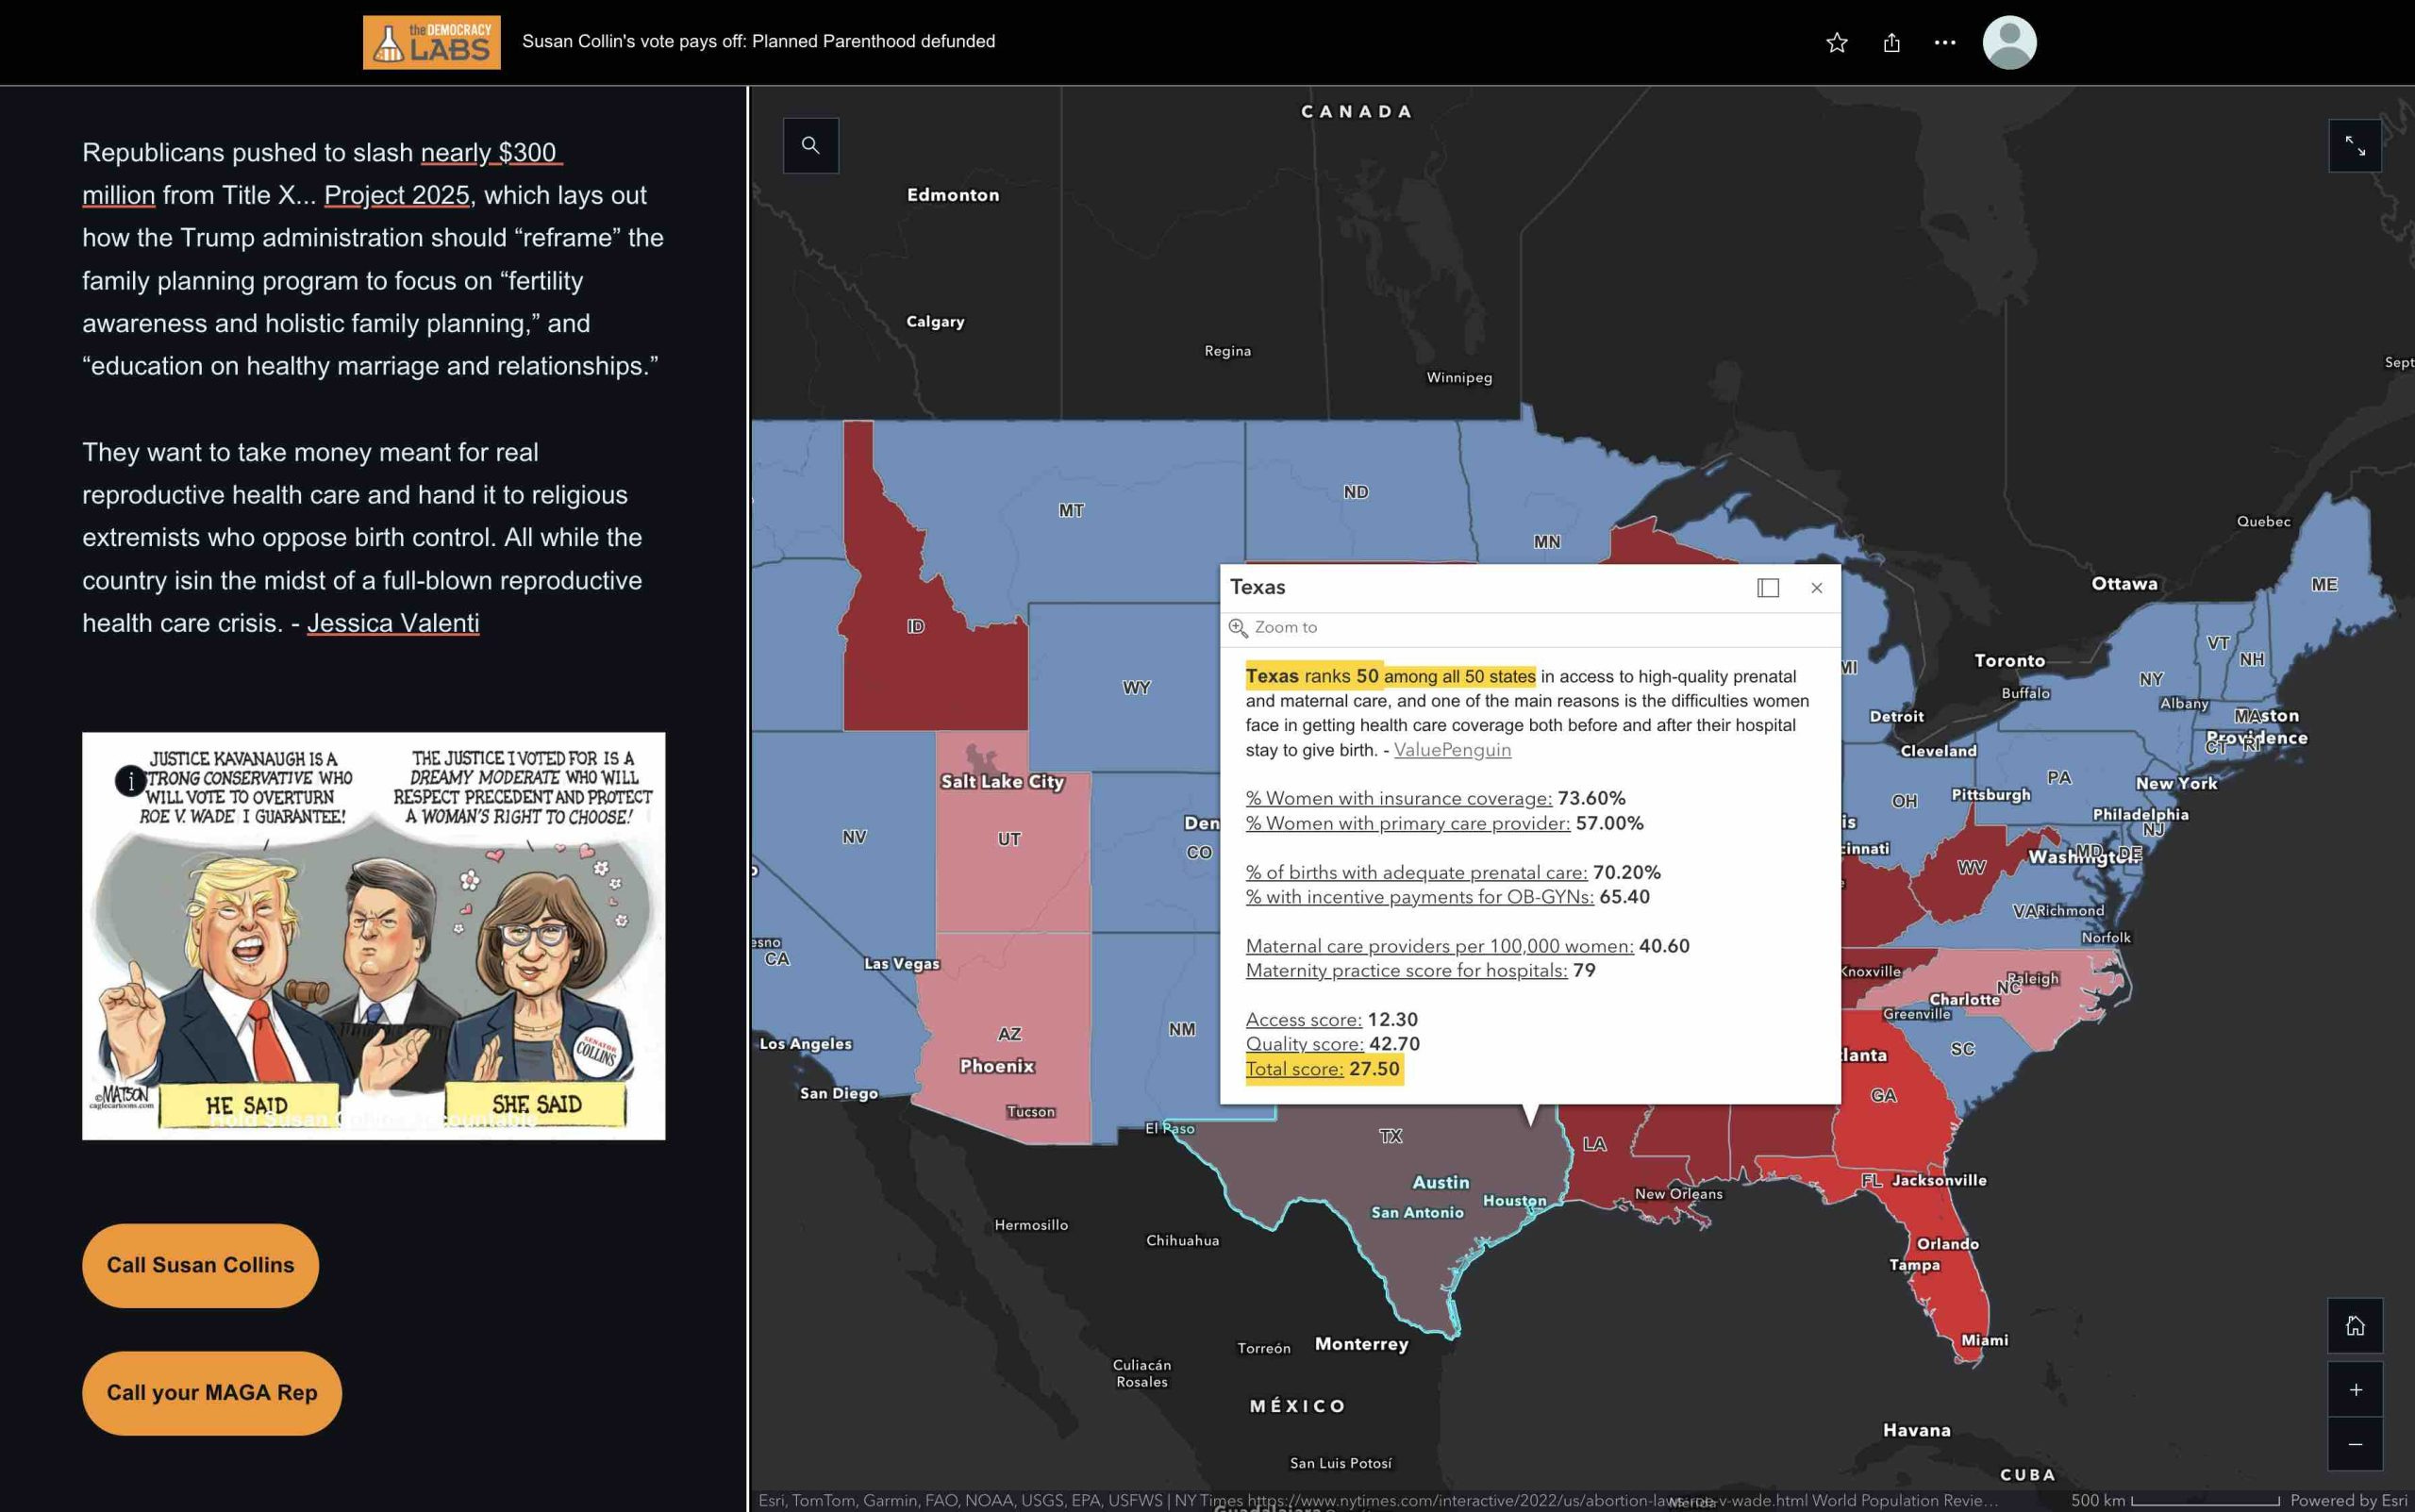The width and height of the screenshot is (2415, 1512).
Task: Zoom out on the map
Action: point(2355,1444)
